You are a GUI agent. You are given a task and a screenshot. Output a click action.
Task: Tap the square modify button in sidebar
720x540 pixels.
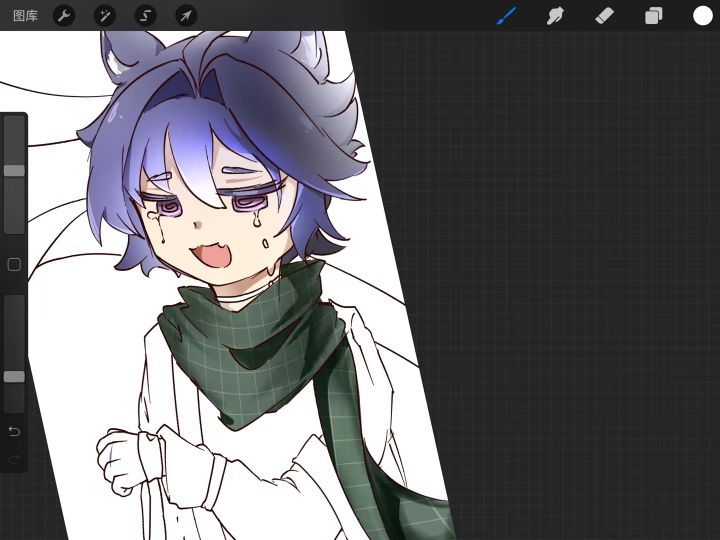coord(14,264)
